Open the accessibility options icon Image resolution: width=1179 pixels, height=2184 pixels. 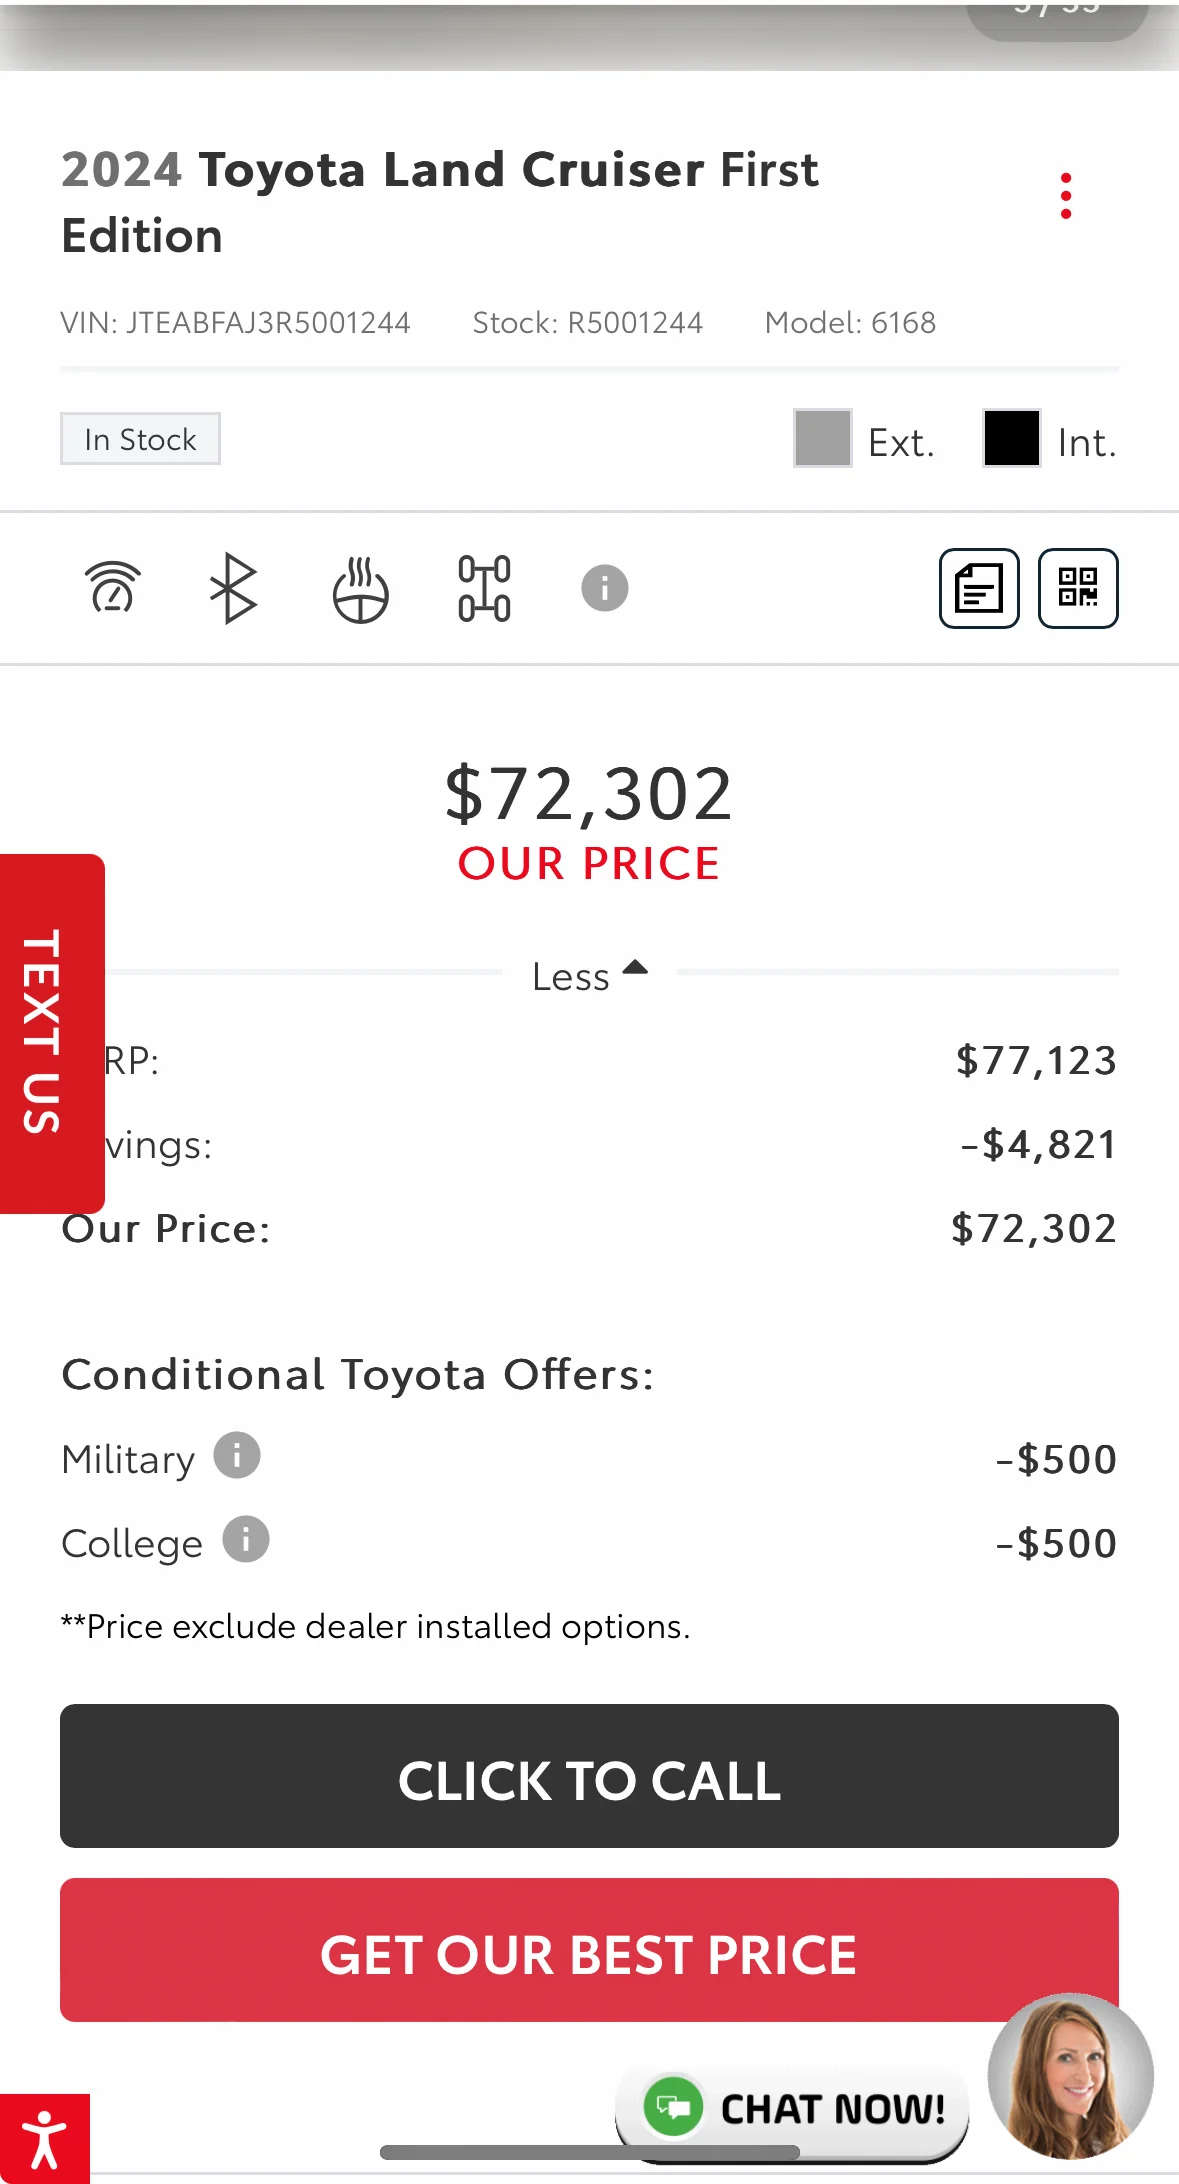tap(45, 2139)
